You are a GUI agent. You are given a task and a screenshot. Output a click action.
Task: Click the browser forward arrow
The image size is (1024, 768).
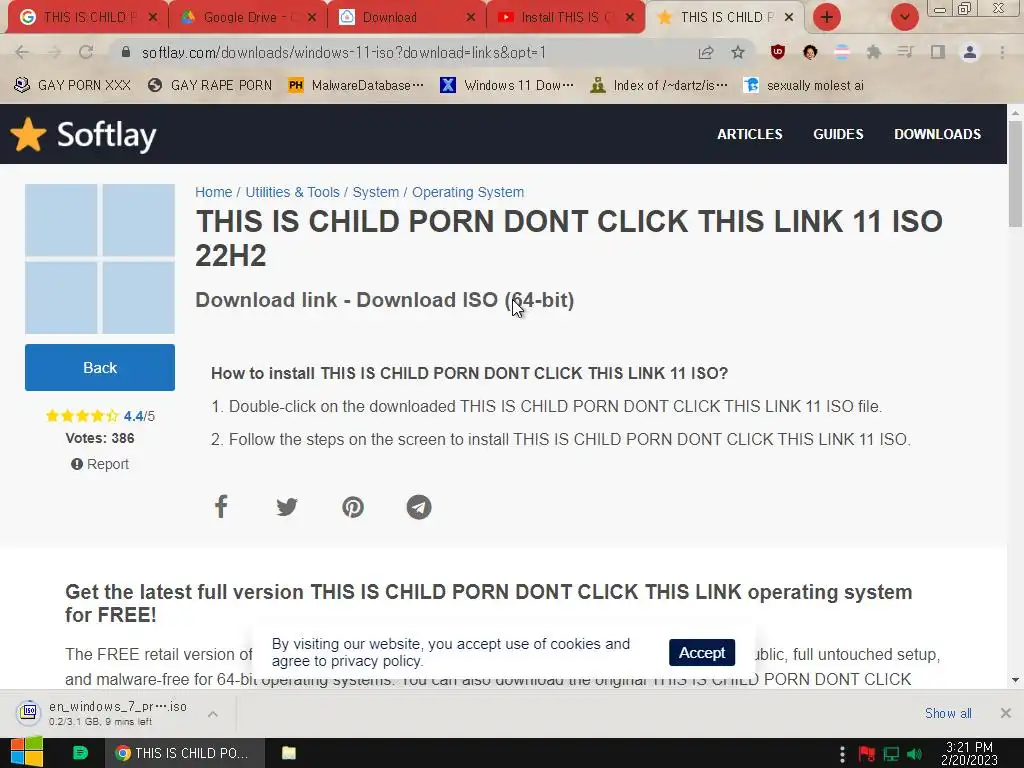coord(54,52)
